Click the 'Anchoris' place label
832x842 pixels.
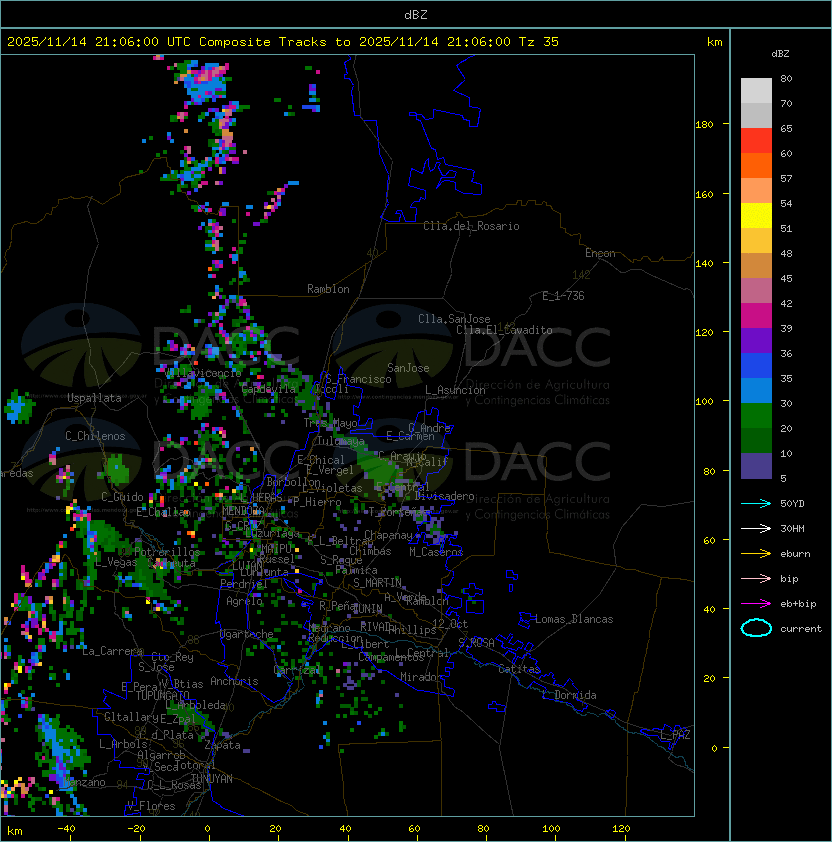coord(234,681)
